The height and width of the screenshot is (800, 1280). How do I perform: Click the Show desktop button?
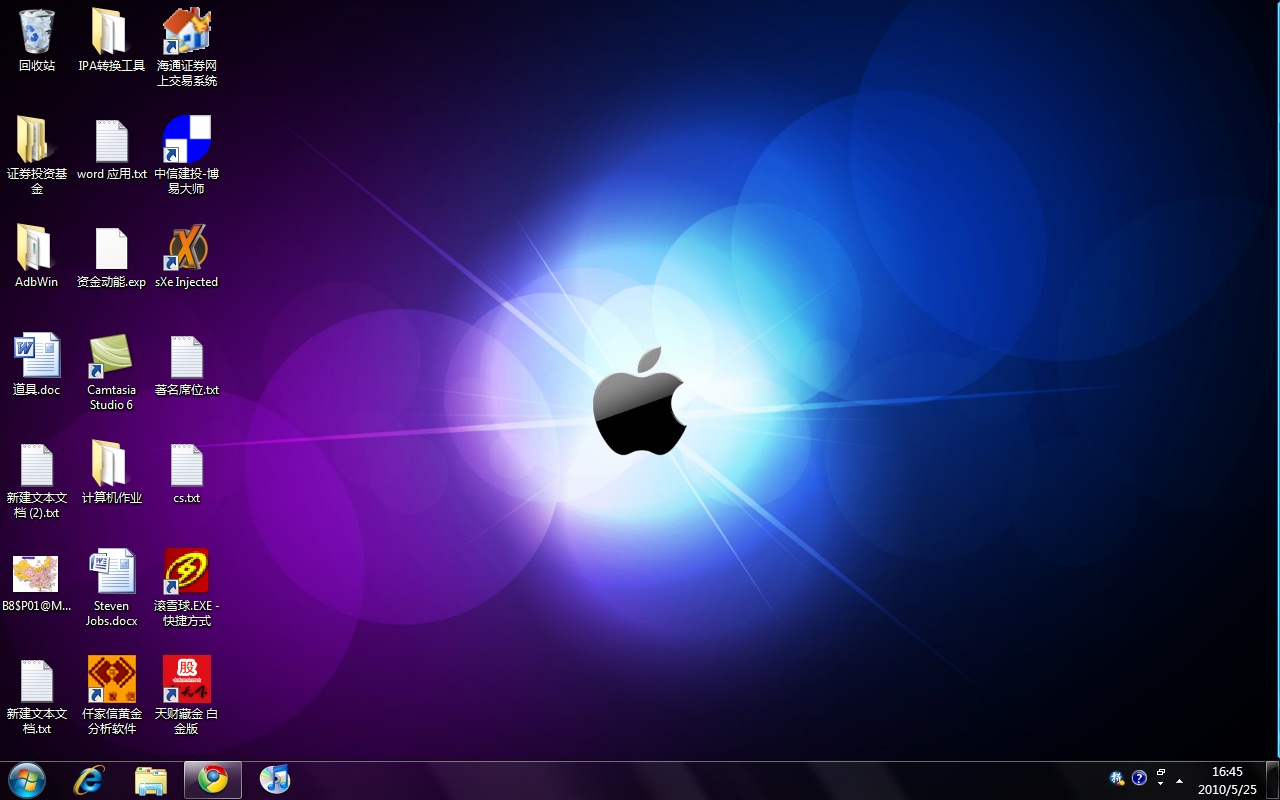pyautogui.click(x=1272, y=780)
